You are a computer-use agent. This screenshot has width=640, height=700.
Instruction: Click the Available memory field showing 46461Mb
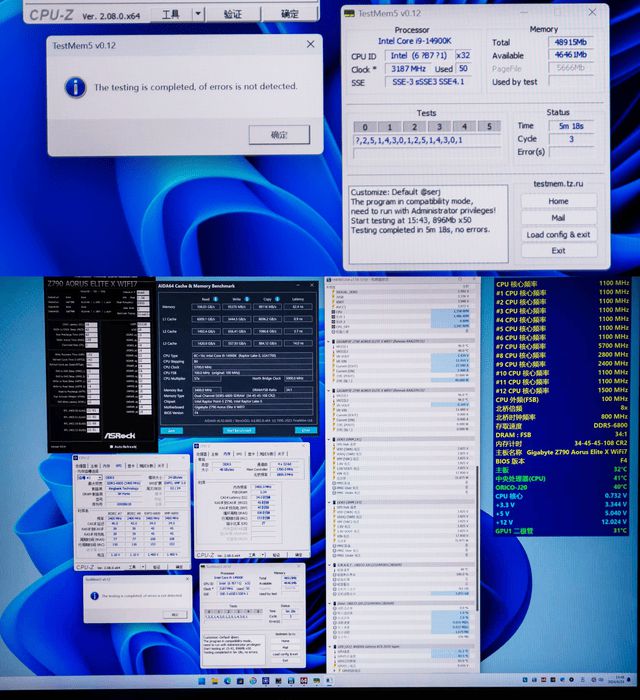[571, 55]
